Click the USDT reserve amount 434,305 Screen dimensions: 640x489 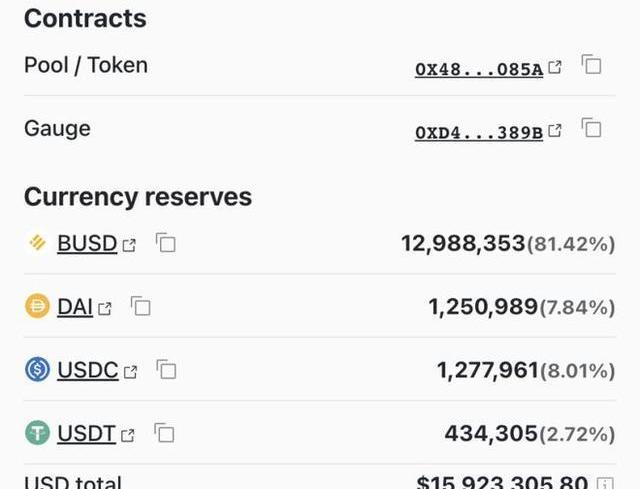click(491, 433)
